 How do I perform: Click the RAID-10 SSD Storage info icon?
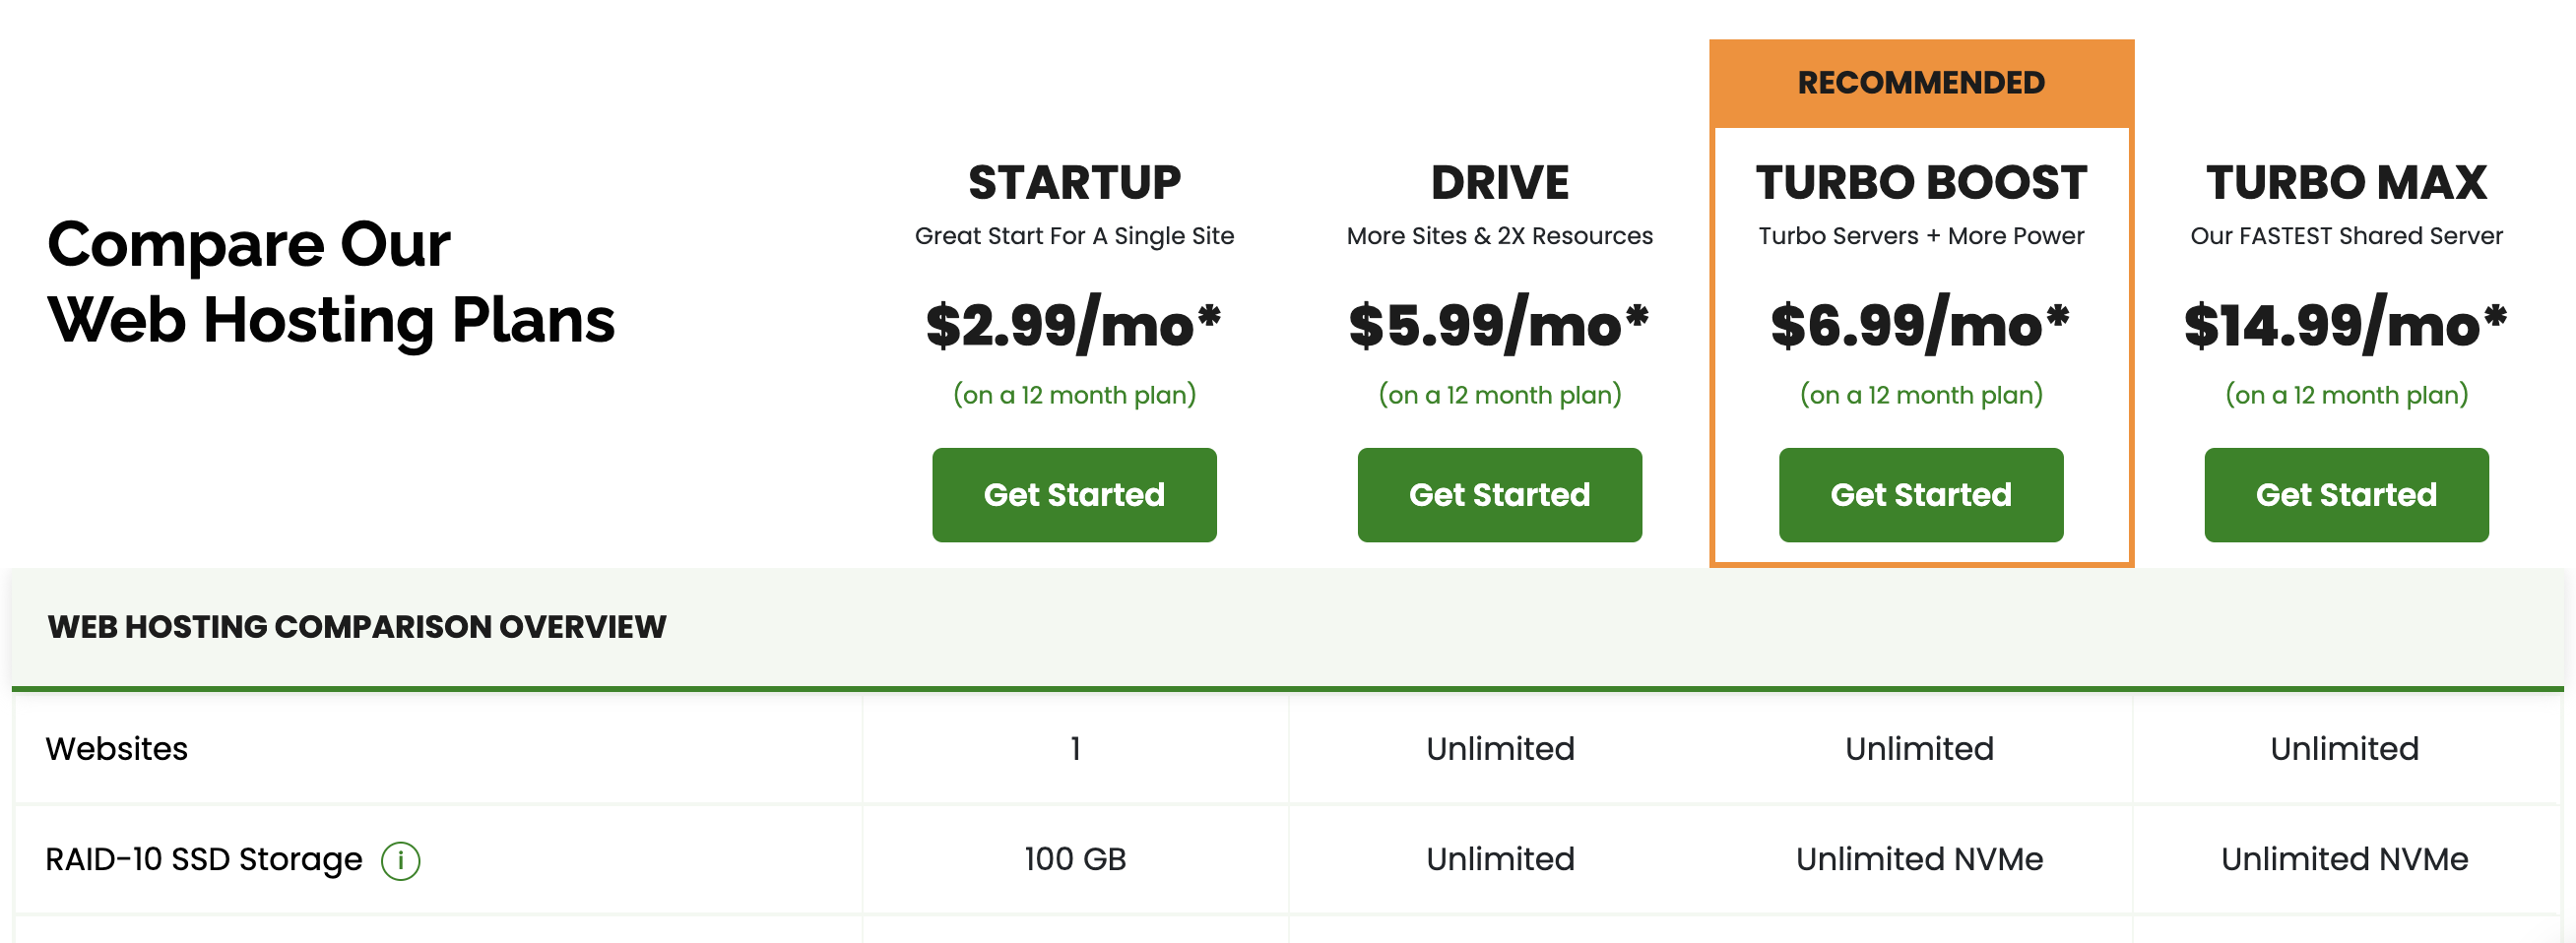pyautogui.click(x=400, y=860)
